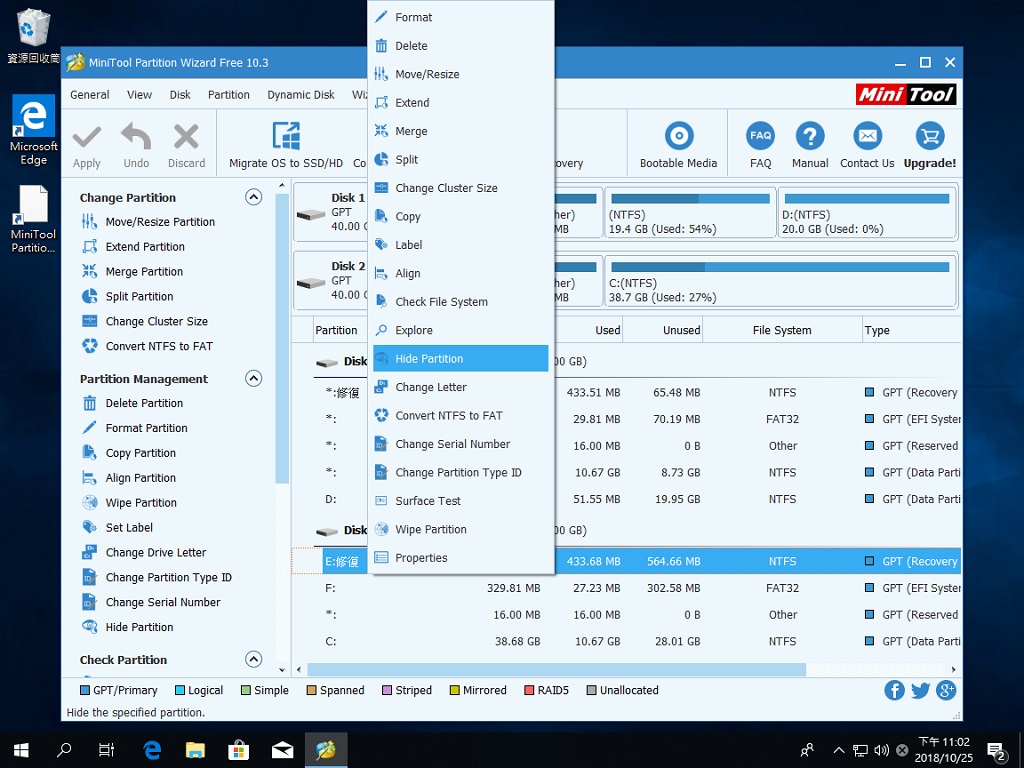Open Microsoft Edge from the taskbar
This screenshot has height=768, width=1024.
152,750
